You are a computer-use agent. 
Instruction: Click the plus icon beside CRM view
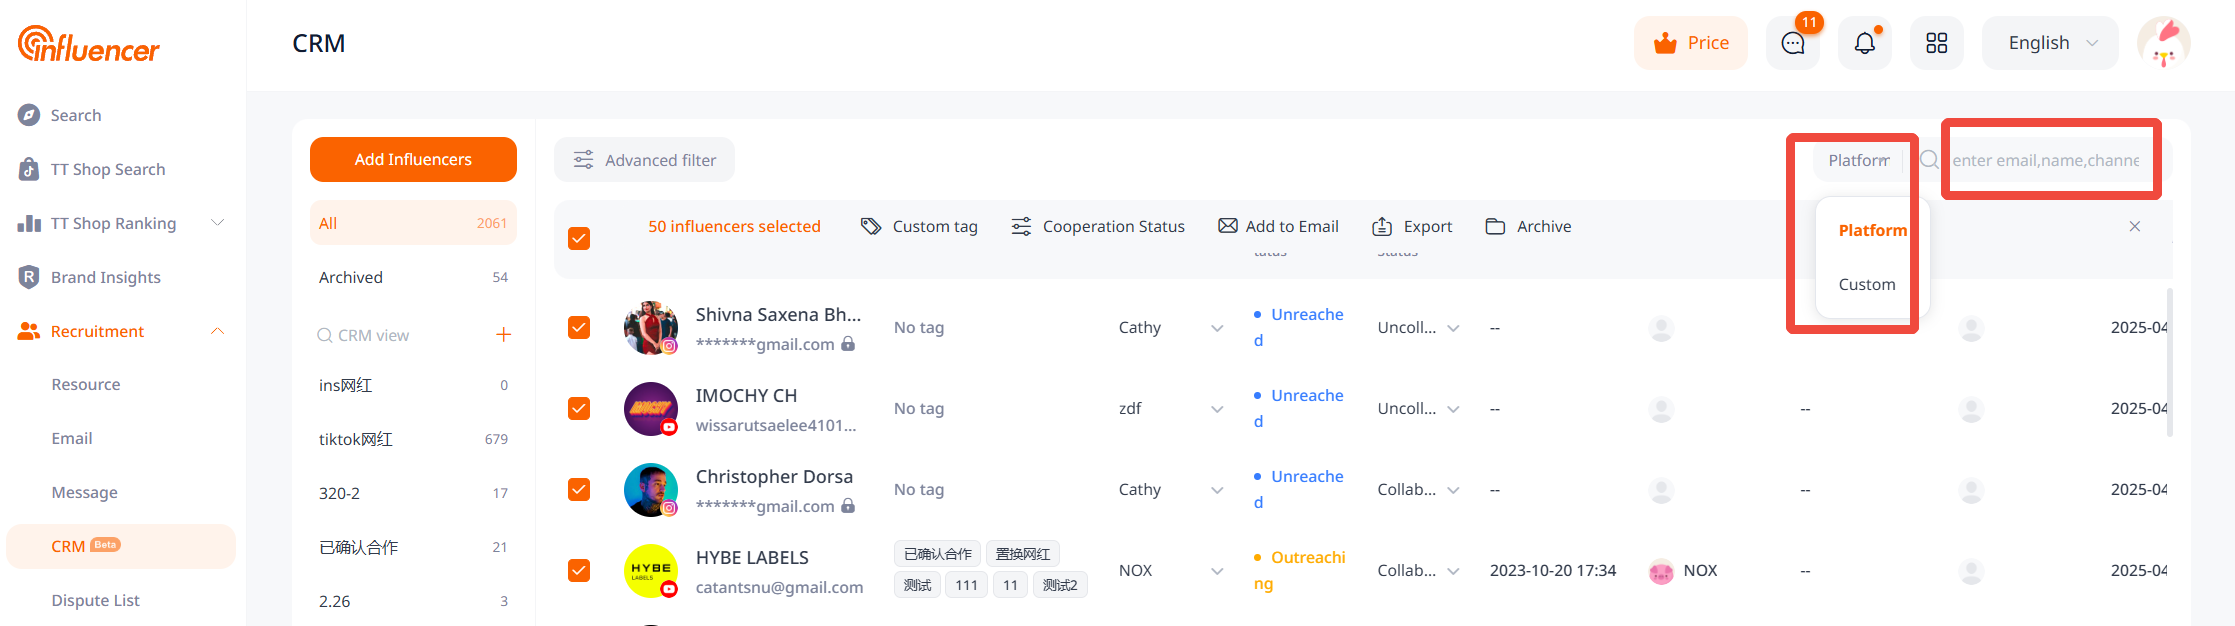[x=503, y=335]
